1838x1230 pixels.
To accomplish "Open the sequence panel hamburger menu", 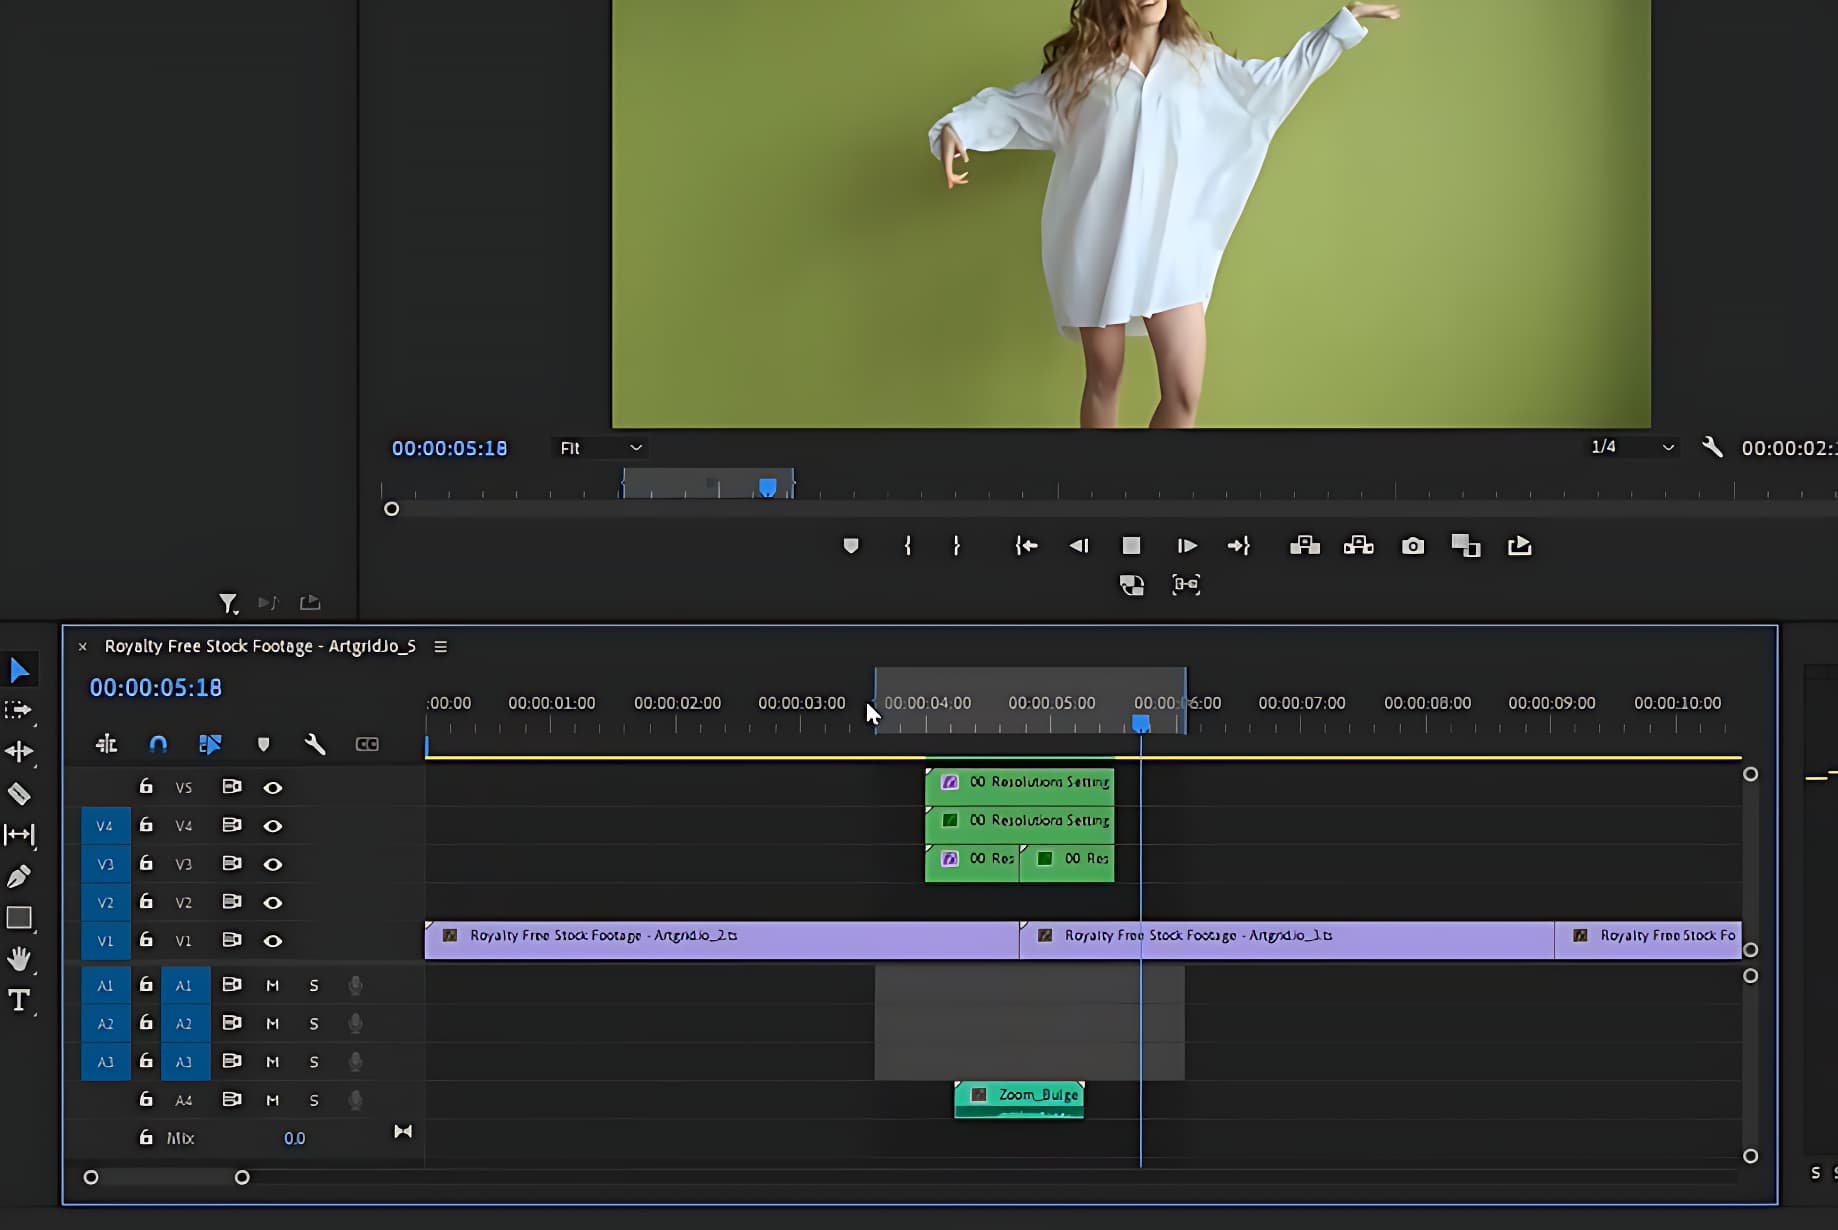I will (x=440, y=647).
